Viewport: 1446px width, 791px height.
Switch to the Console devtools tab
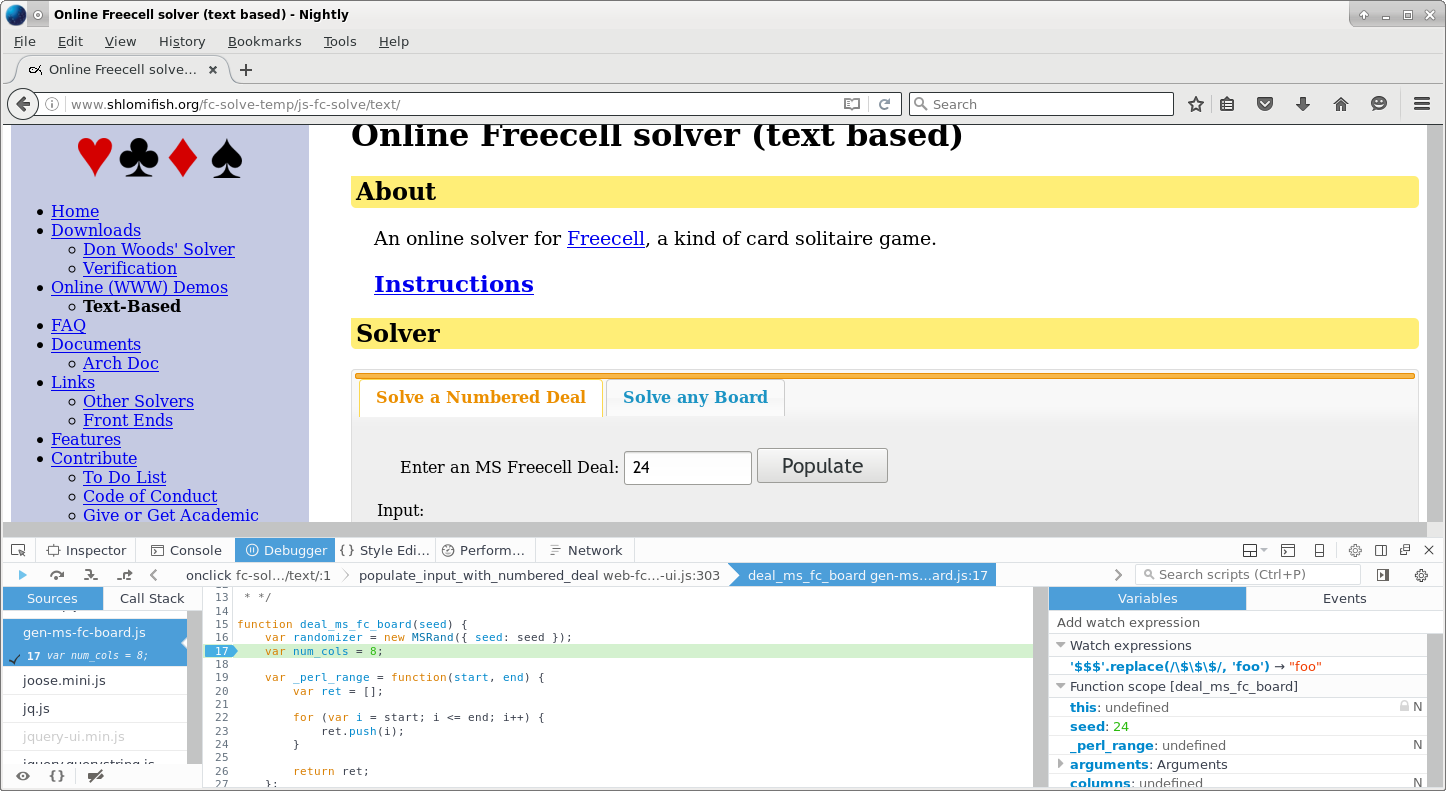[x=186, y=550]
